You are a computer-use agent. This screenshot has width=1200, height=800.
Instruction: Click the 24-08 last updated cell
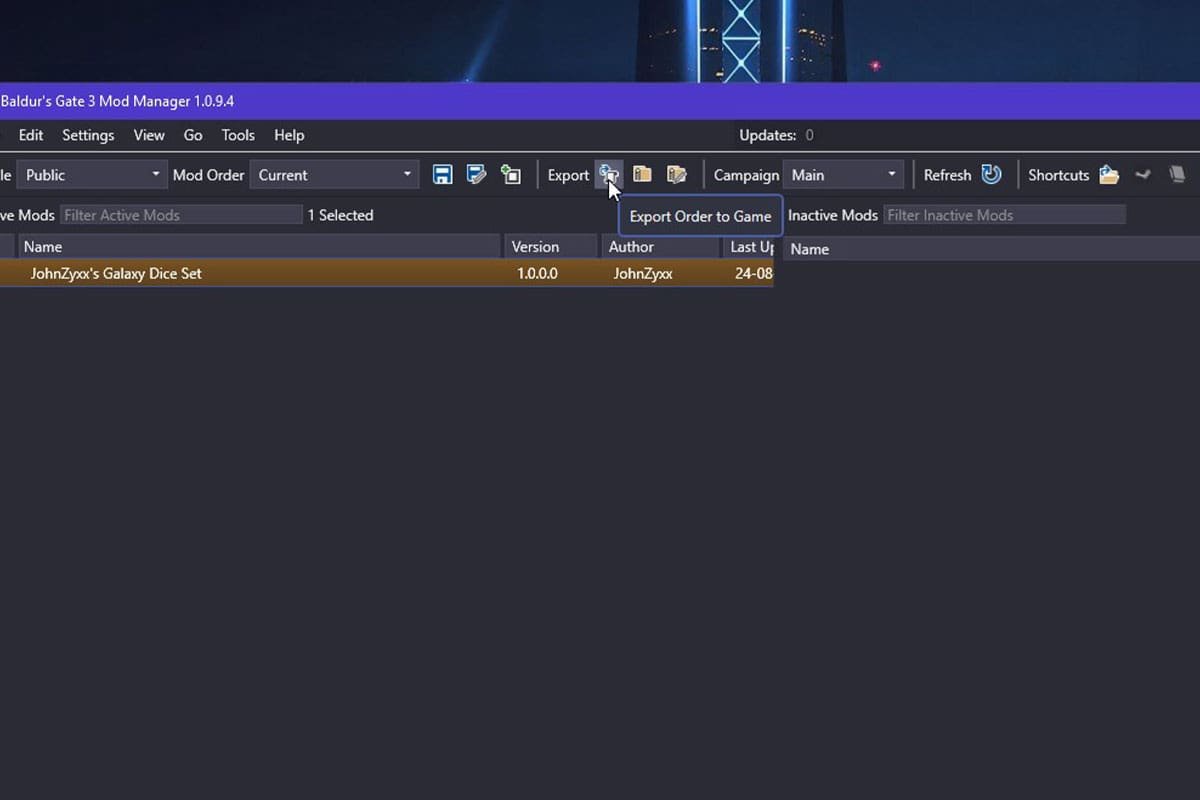coord(753,273)
